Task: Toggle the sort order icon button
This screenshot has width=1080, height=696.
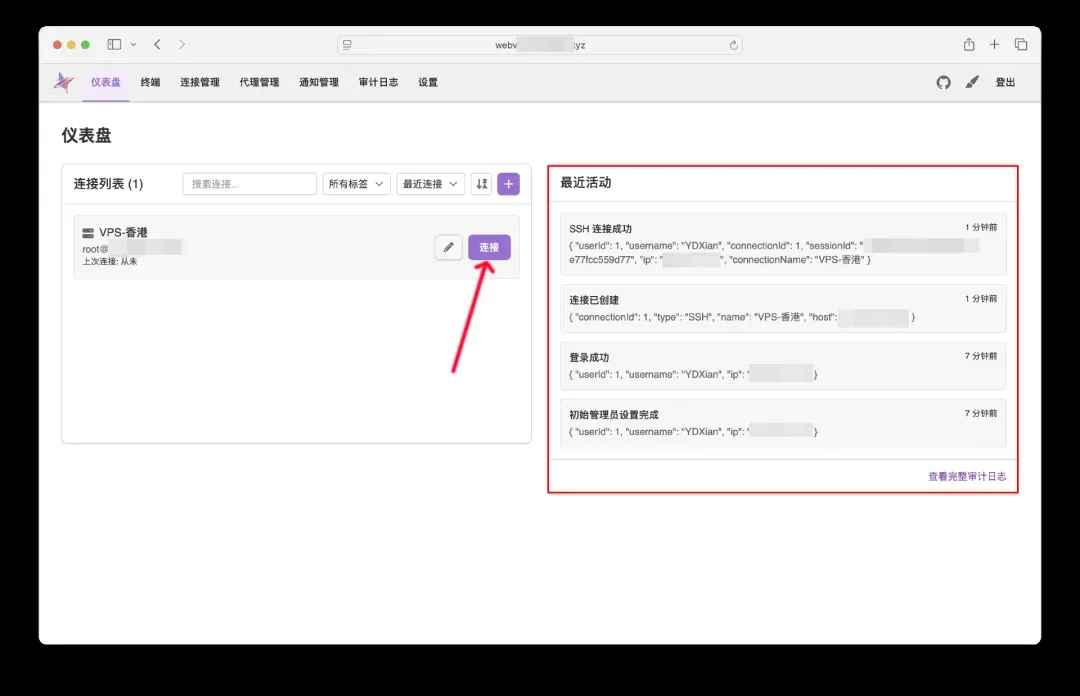Action: pos(482,184)
